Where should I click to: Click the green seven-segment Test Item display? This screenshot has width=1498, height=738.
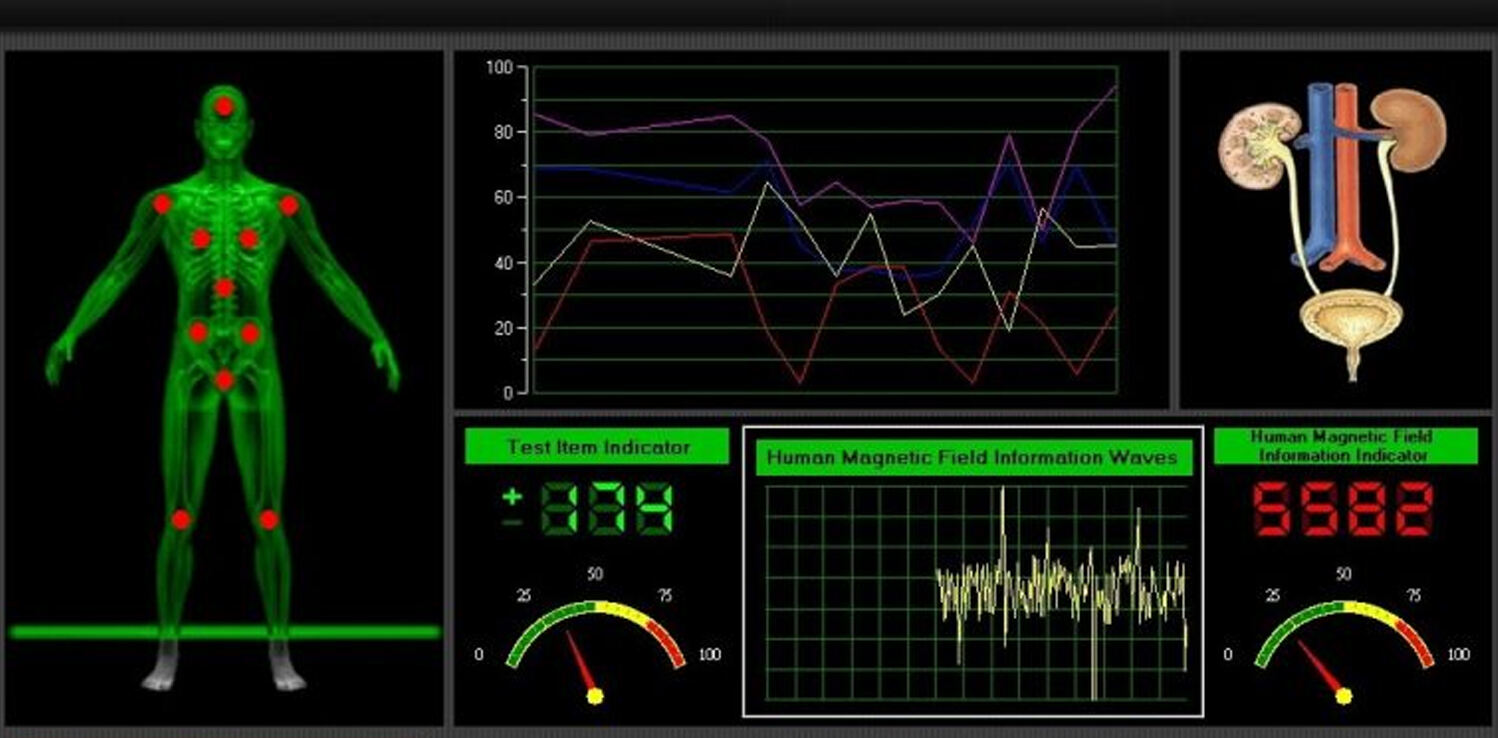607,508
